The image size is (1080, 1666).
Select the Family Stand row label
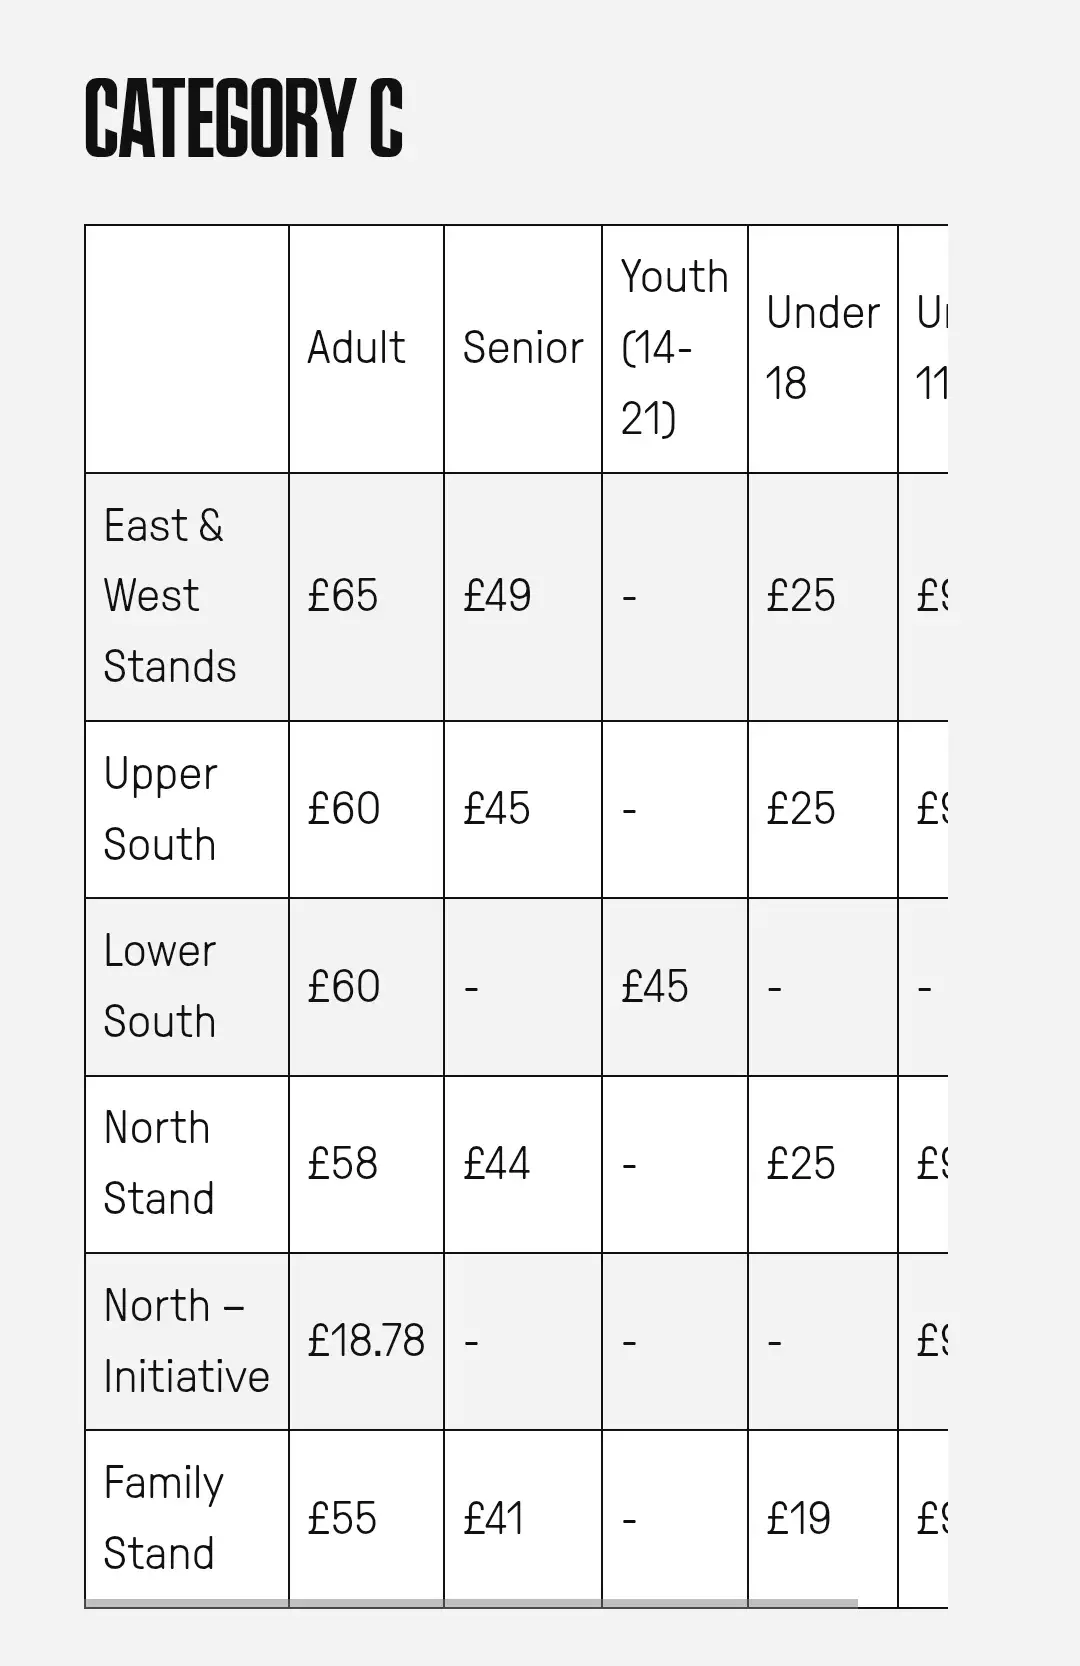click(x=164, y=1518)
